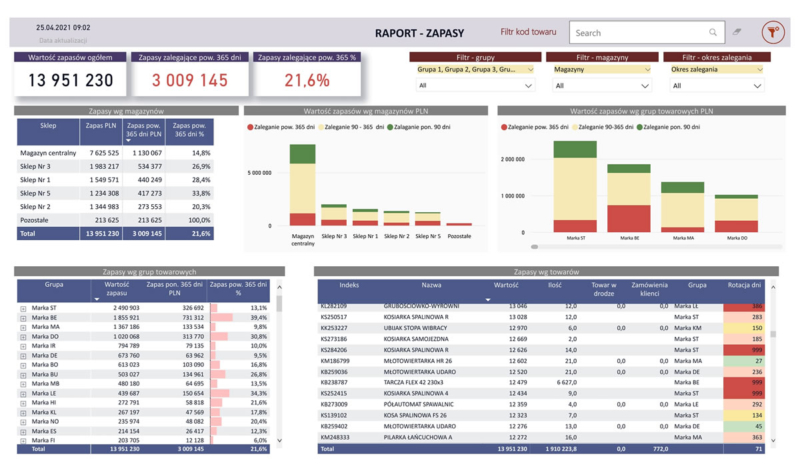Click into the Search input field
Viewport: 800px width, 475px height.
tap(640, 33)
